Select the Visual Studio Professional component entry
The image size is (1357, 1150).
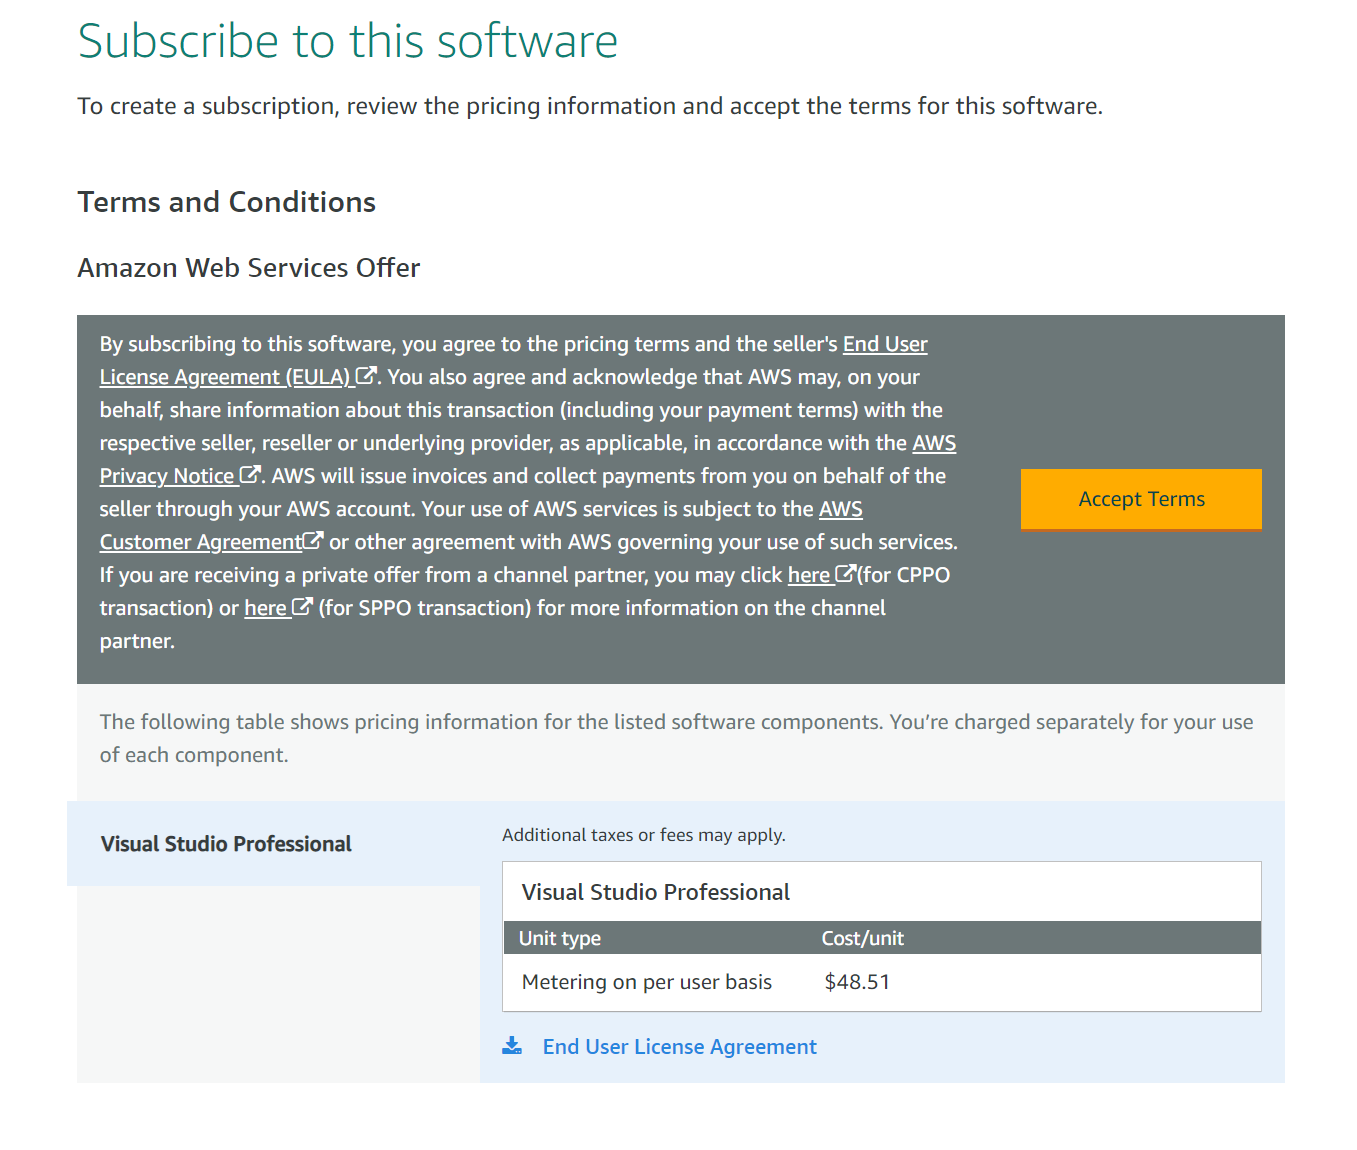point(225,843)
